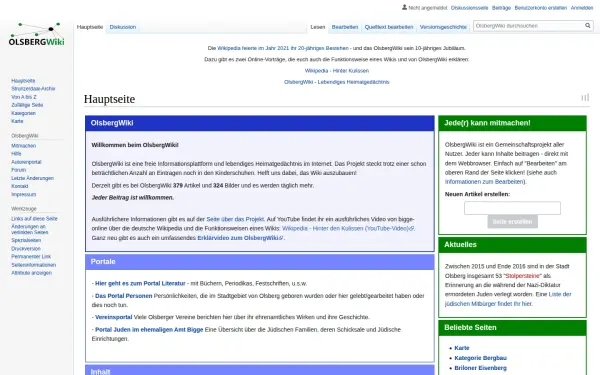Open Strunzerdaal-Archiv in the sidebar
The height and width of the screenshot is (375, 600).
tap(33, 89)
